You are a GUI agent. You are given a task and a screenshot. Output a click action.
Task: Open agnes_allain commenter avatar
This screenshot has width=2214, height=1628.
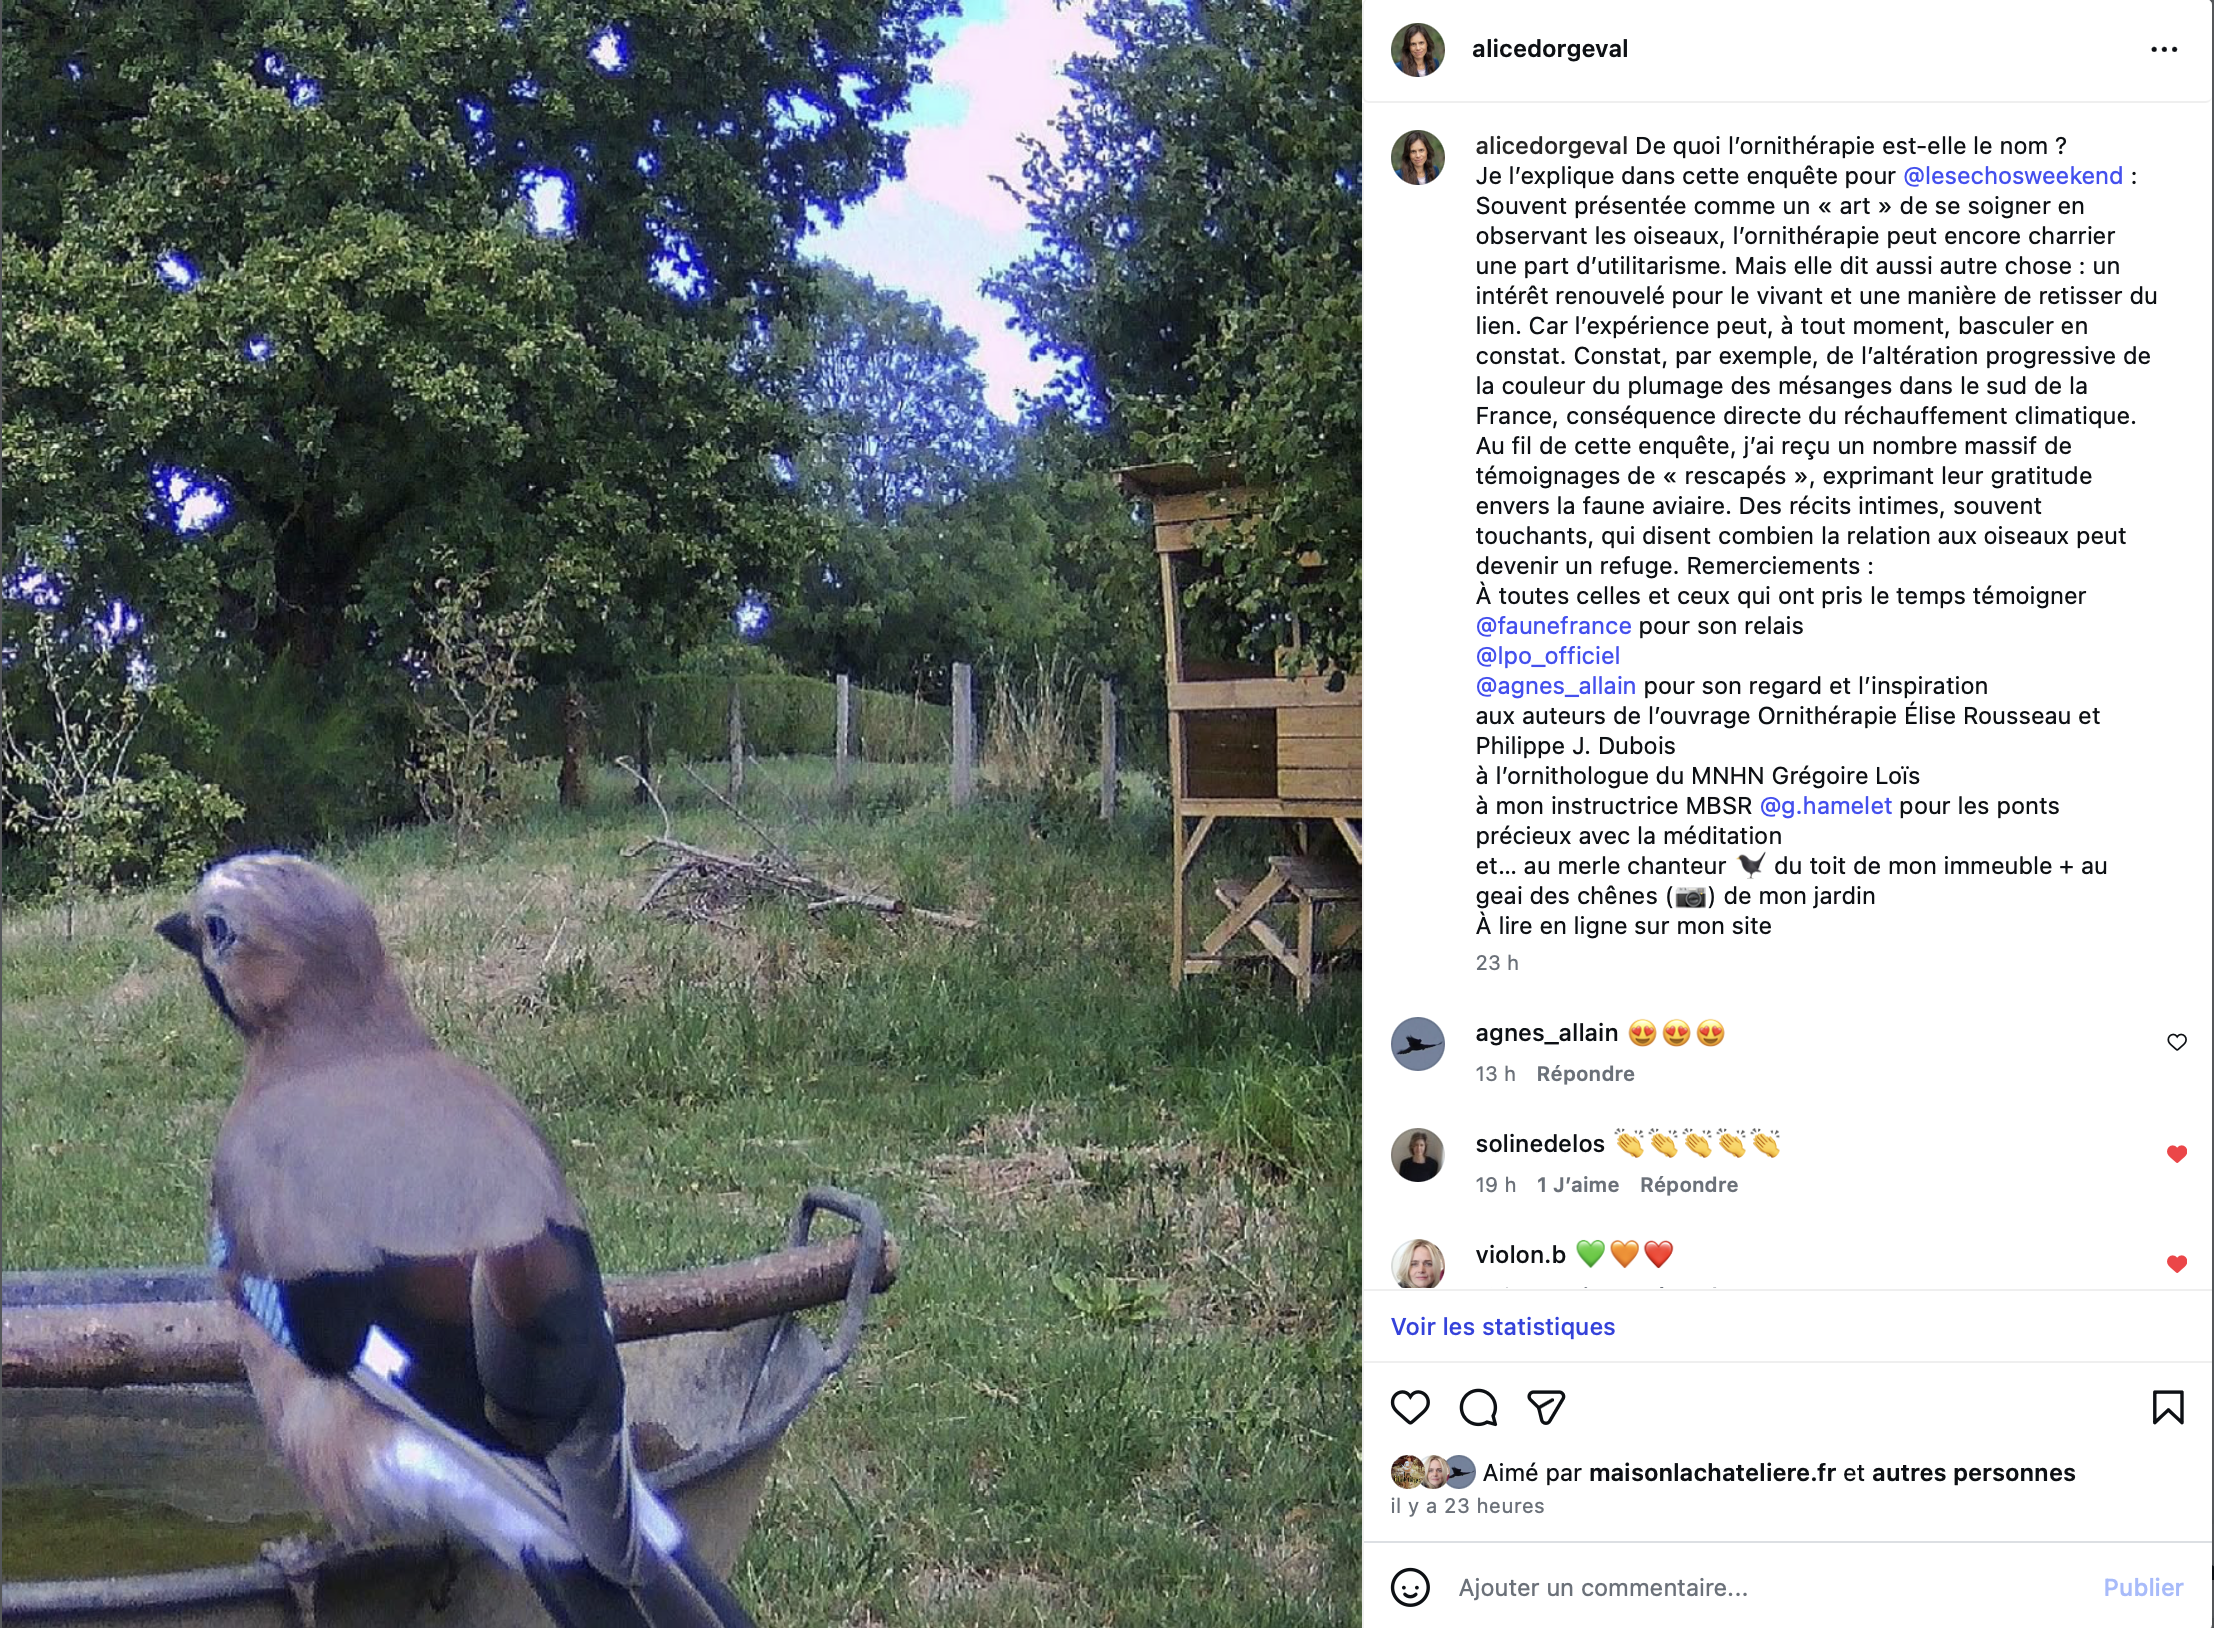pos(1418,1044)
